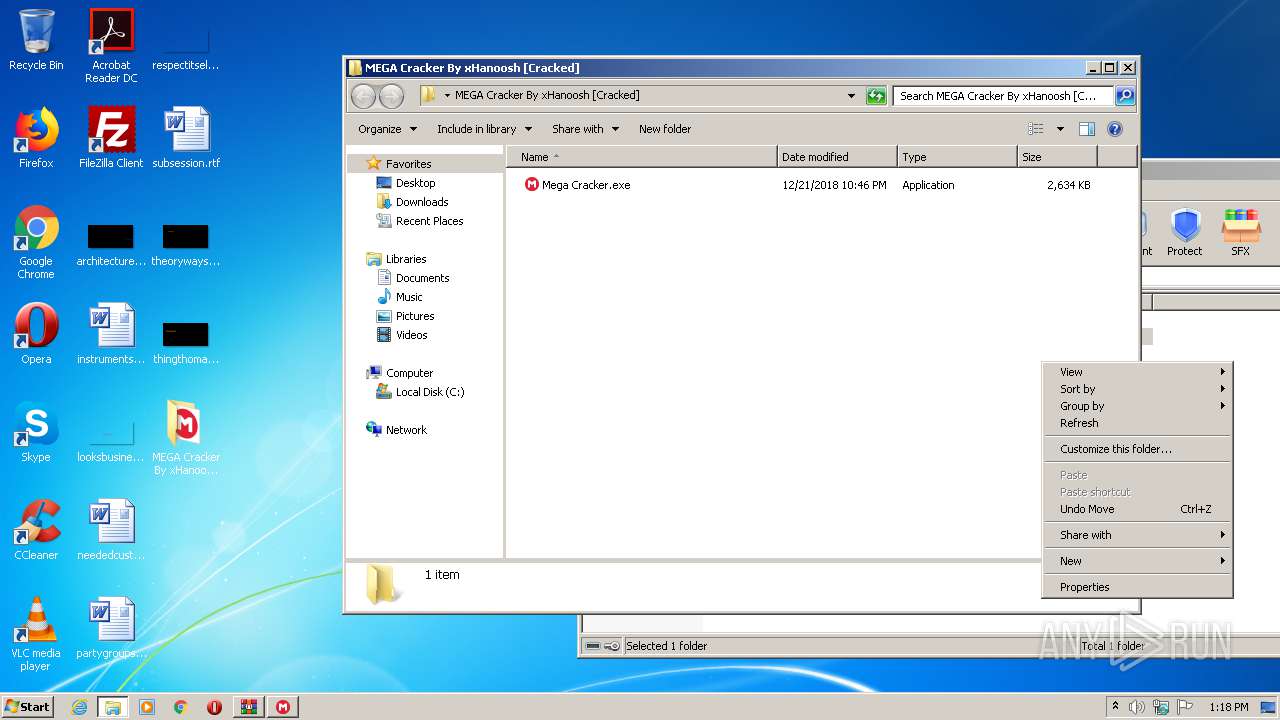Click the search magnifier icon in Explorer

pyautogui.click(x=1125, y=96)
